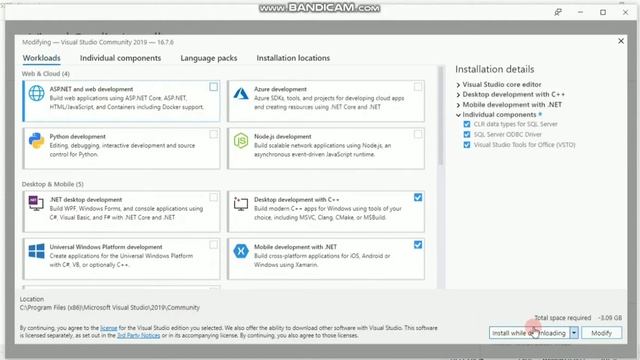This screenshot has height=360, width=640.
Task: Enable Universal Windows Platform development checkbox
Action: pyautogui.click(x=213, y=245)
